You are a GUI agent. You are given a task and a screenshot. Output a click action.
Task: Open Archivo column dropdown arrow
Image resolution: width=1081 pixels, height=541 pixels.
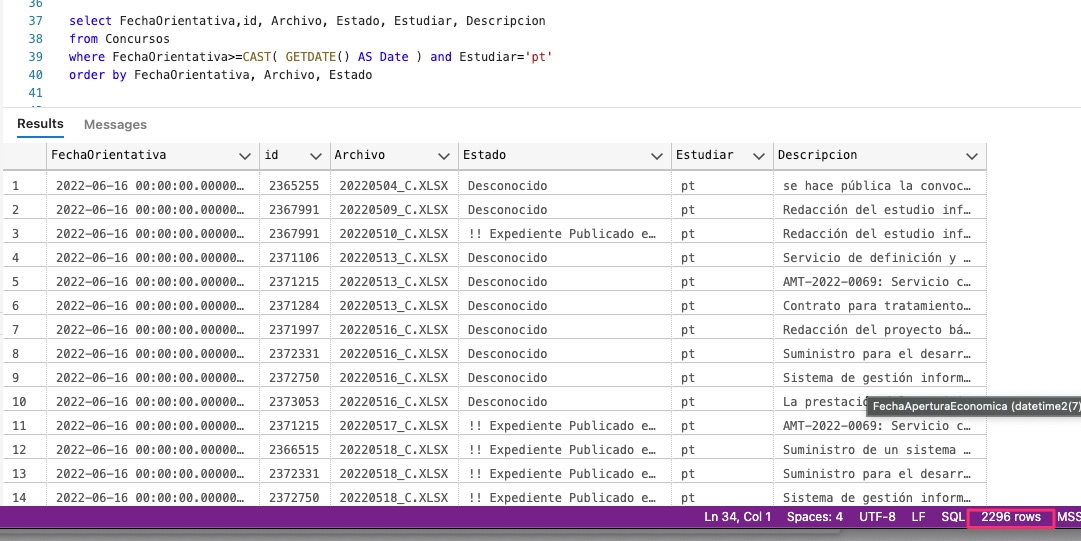tap(444, 156)
